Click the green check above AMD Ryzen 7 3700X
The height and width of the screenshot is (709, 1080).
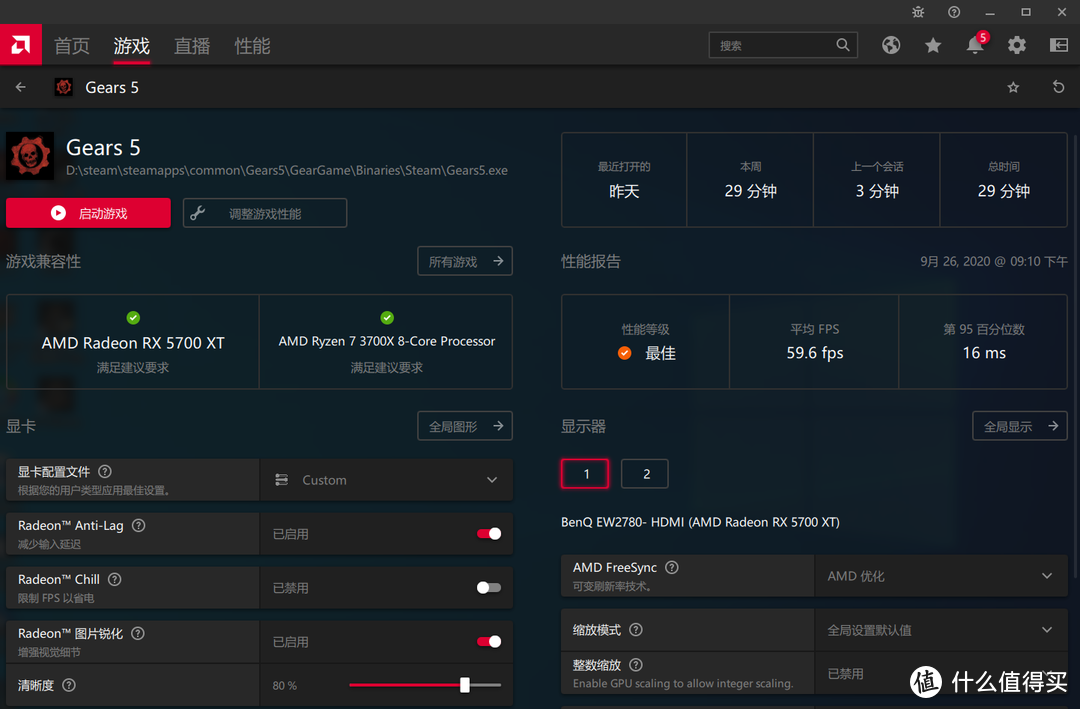[387, 318]
